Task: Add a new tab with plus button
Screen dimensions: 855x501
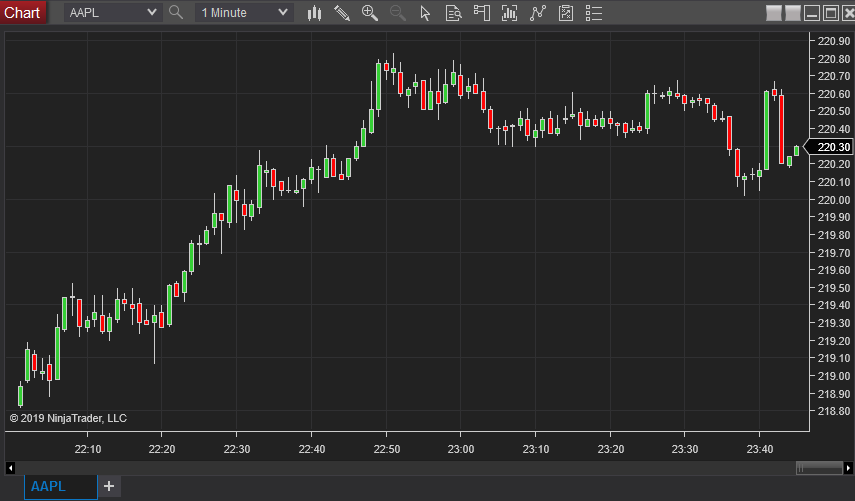Action: (109, 486)
